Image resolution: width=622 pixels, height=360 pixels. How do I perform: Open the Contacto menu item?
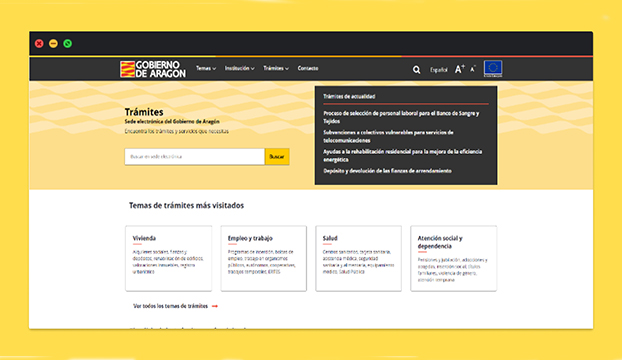click(308, 69)
